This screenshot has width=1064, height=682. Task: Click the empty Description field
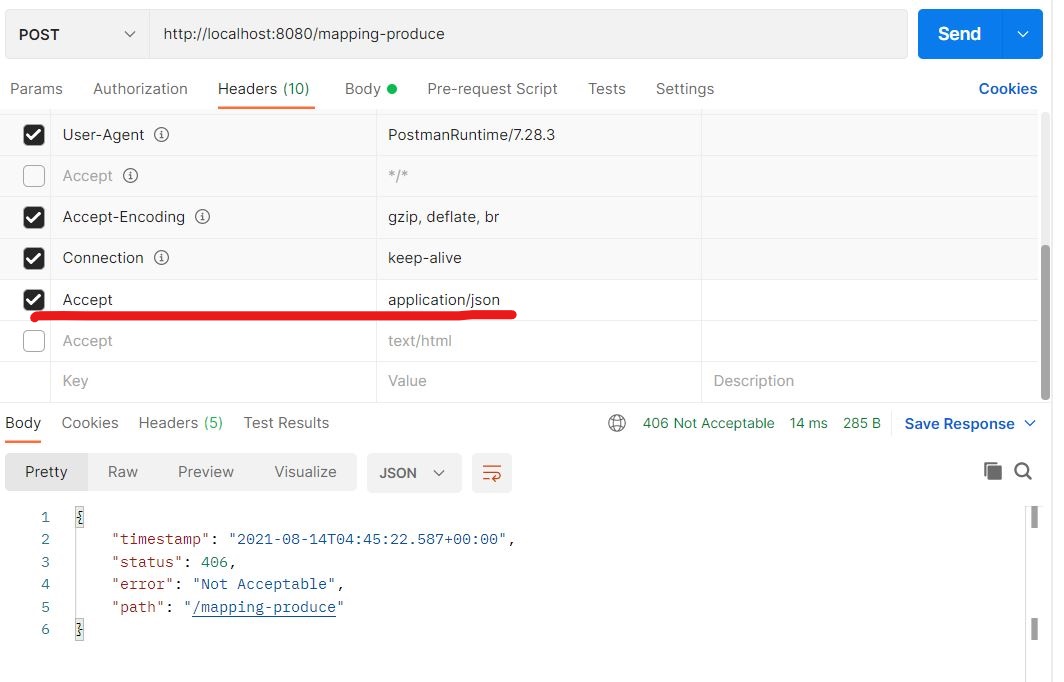[869, 381]
